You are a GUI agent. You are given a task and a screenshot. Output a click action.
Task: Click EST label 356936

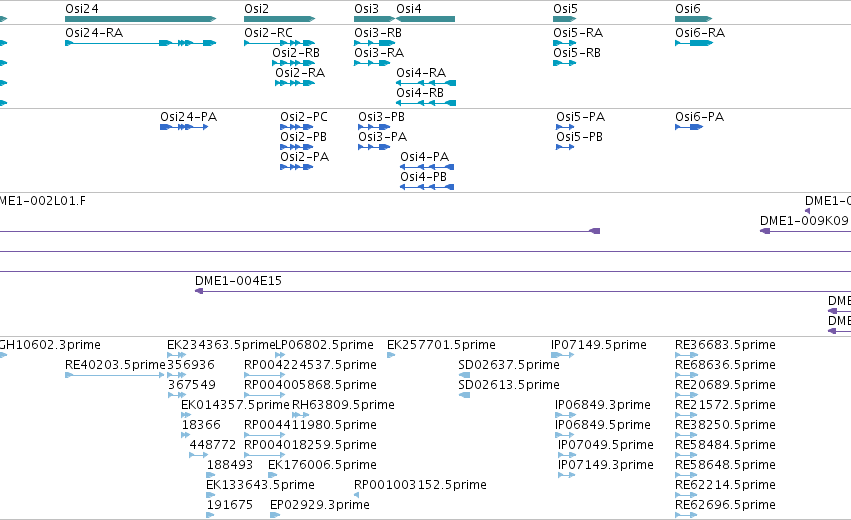click(191, 365)
